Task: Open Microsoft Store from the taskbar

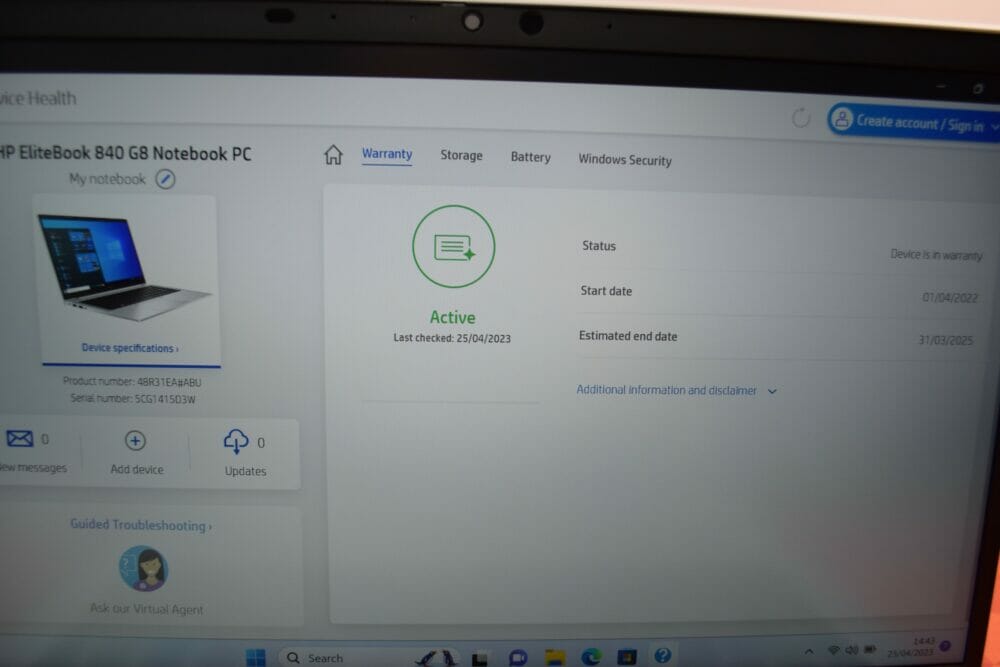Action: (x=626, y=656)
